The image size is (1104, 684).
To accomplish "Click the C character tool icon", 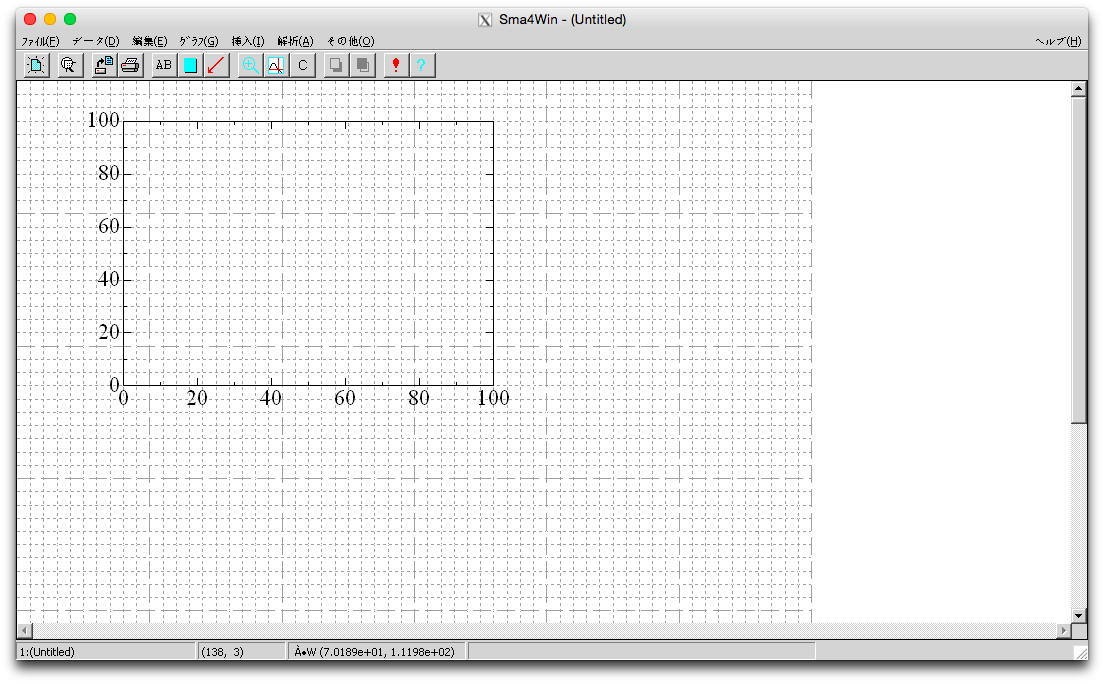I will click(302, 64).
